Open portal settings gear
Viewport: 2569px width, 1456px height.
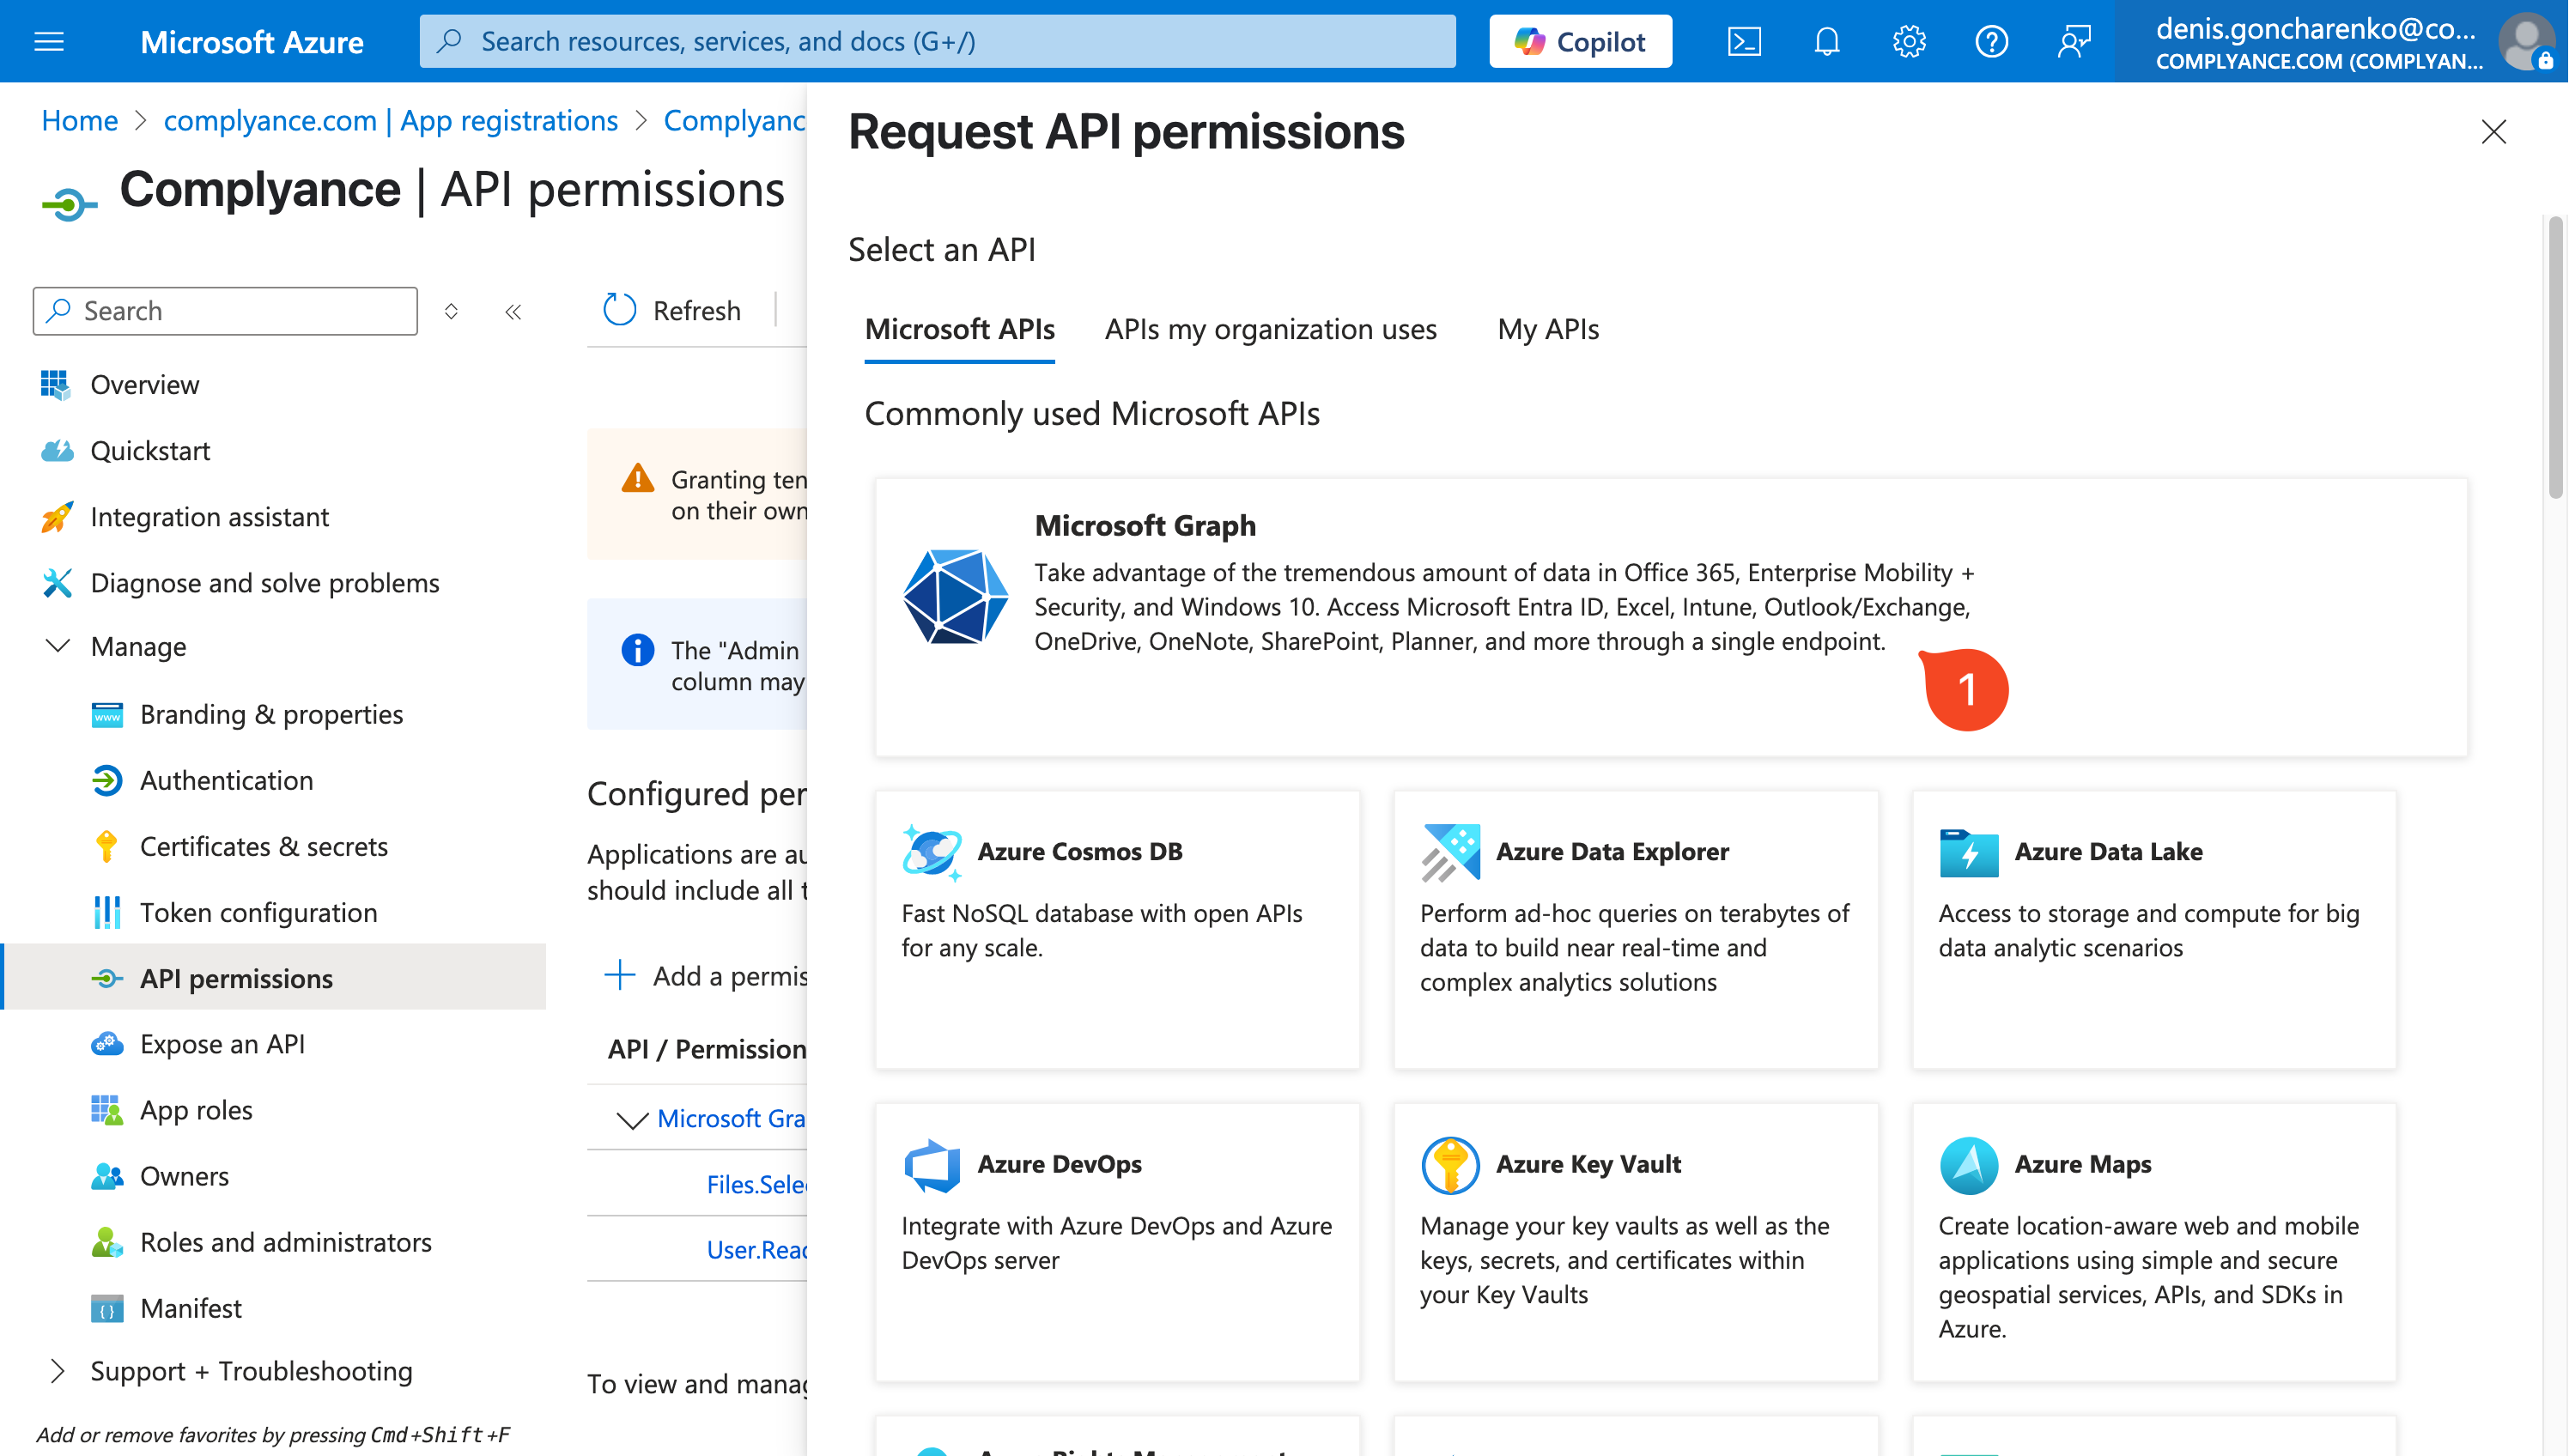[x=1909, y=41]
